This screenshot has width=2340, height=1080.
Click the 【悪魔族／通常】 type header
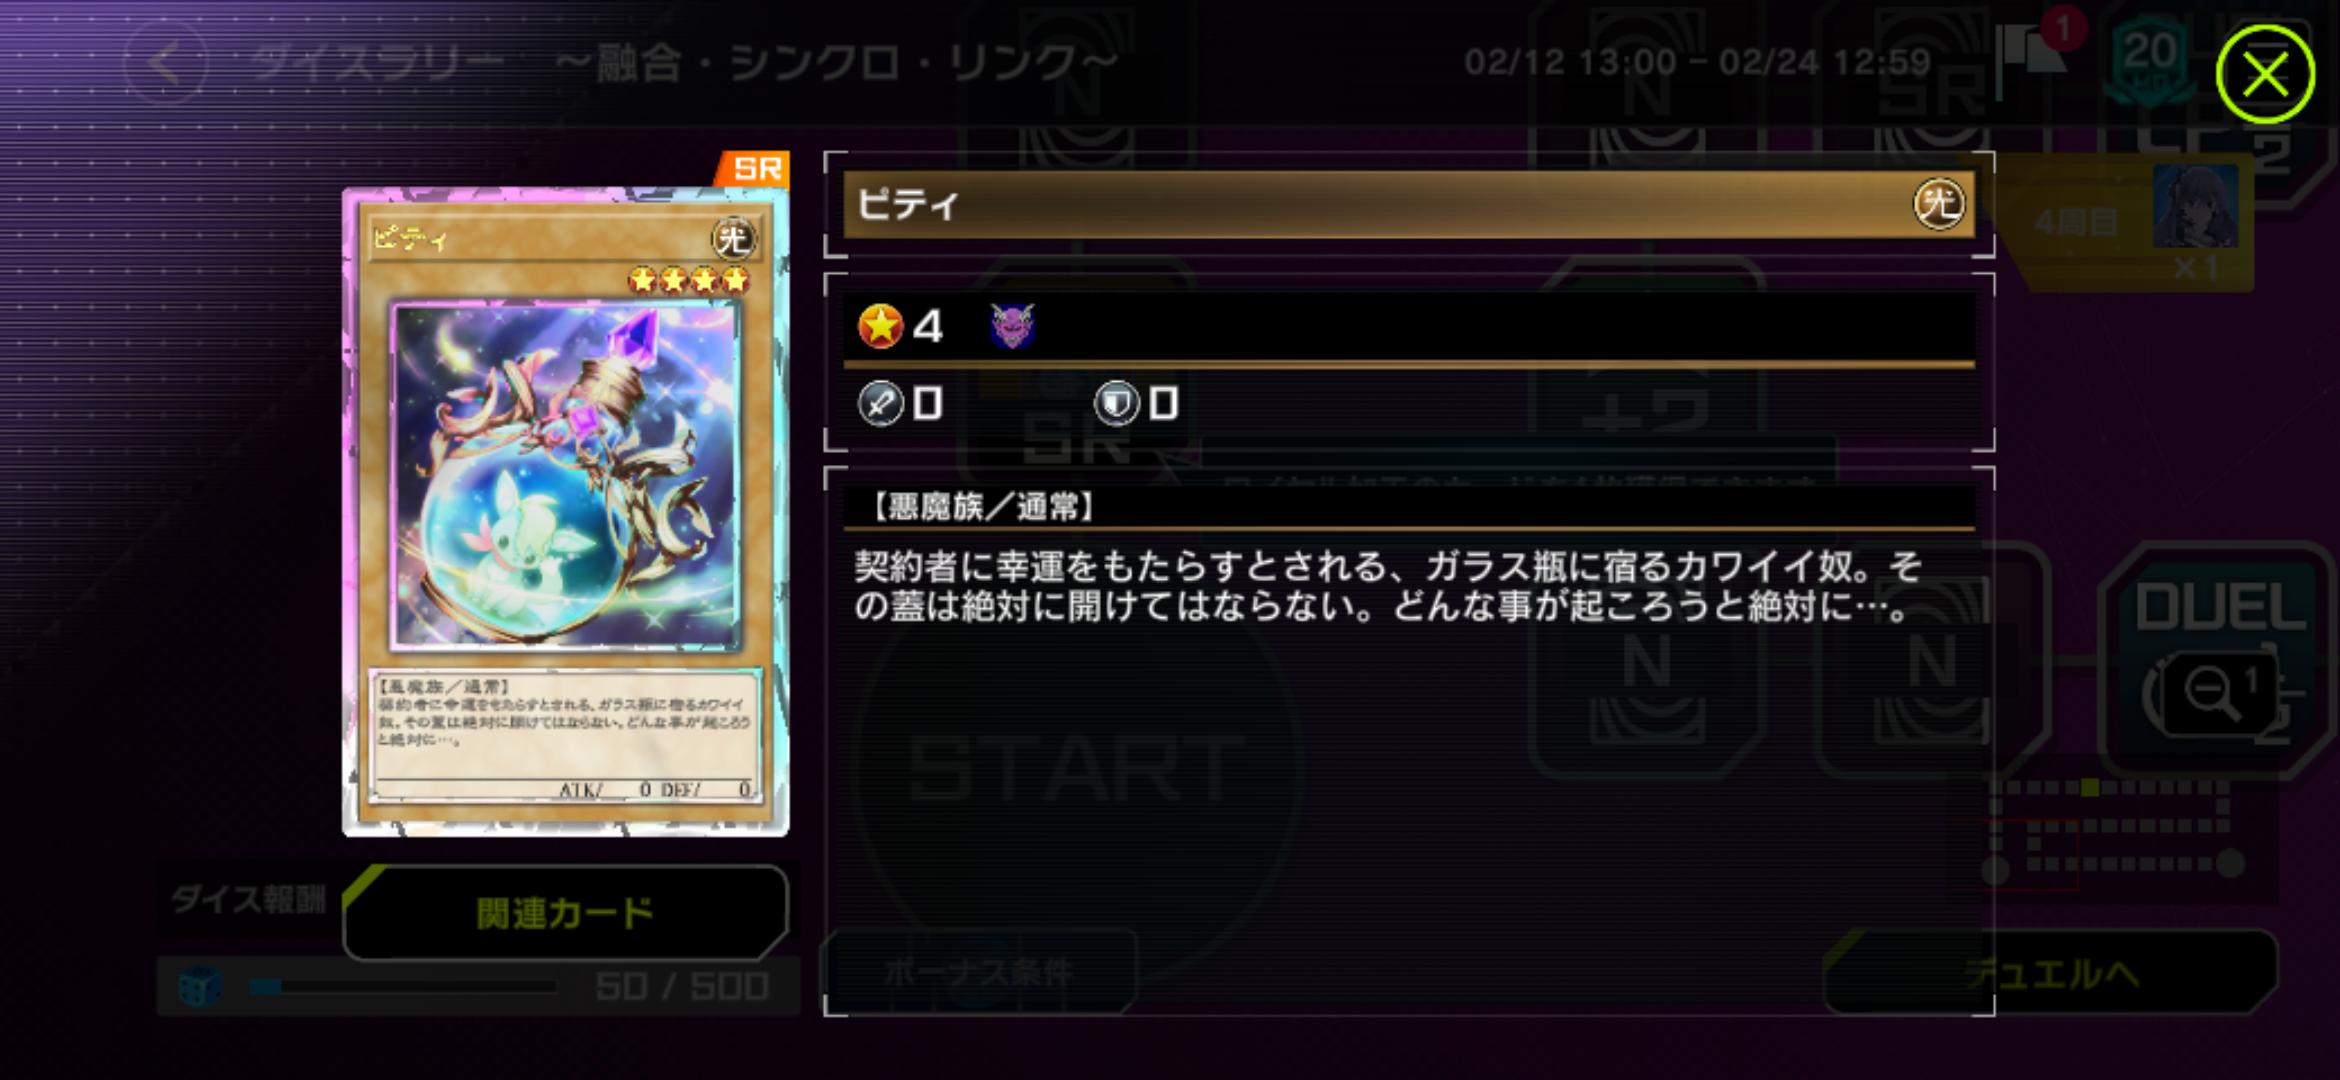pos(984,507)
